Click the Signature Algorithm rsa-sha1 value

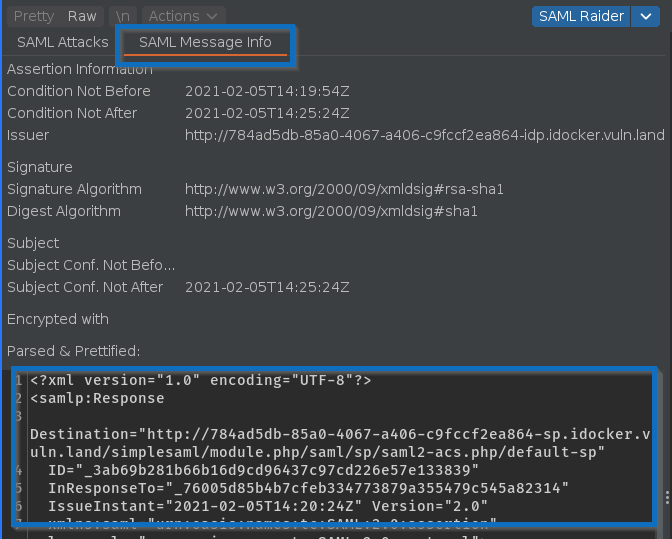[x=344, y=189]
